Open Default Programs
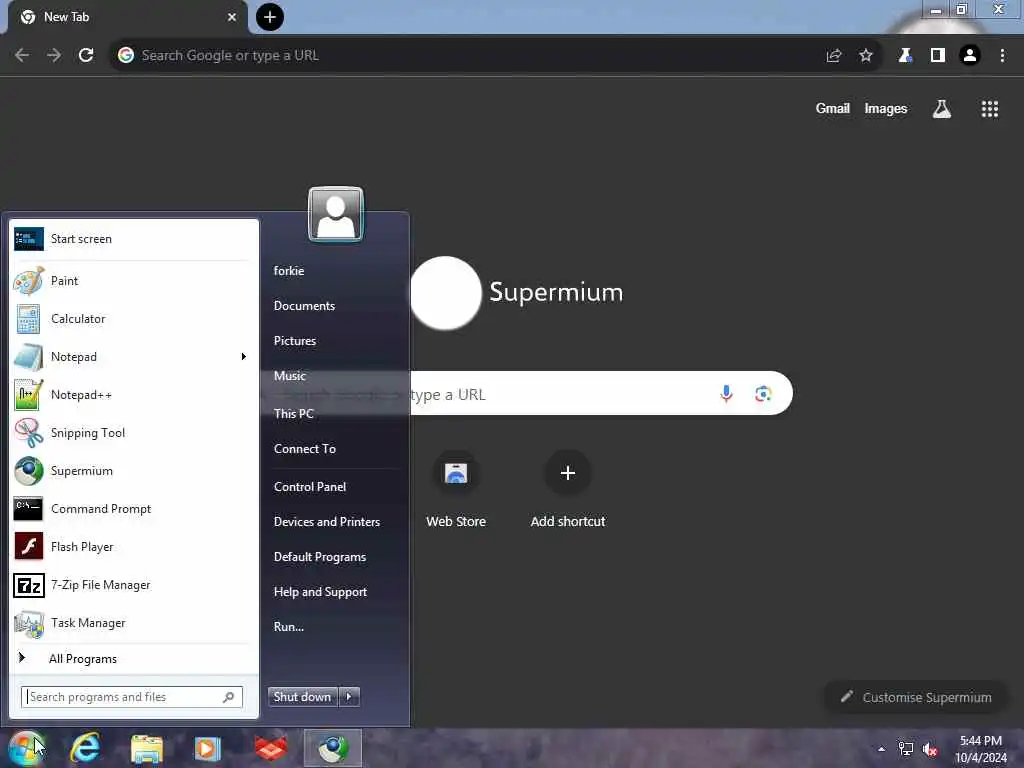This screenshot has width=1024, height=768. [x=319, y=557]
